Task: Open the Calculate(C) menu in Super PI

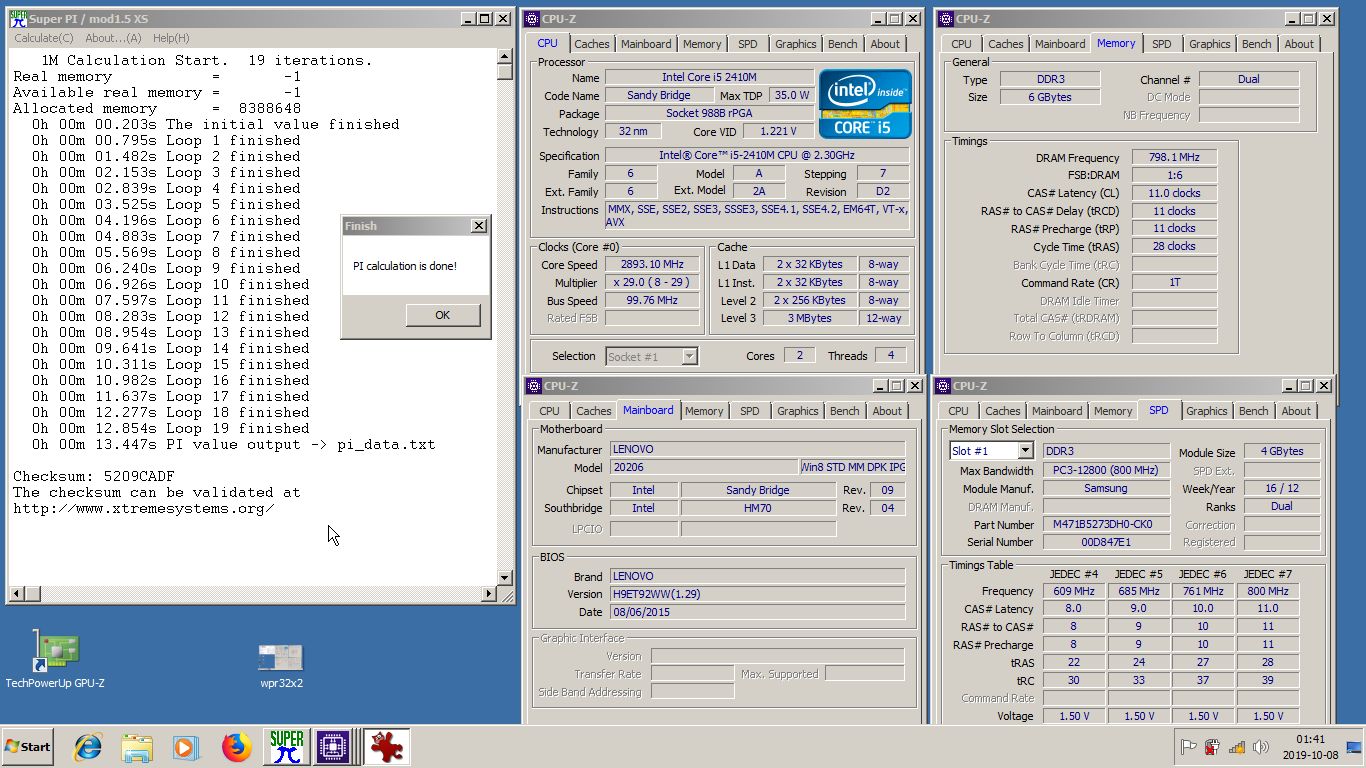Action: [x=43, y=38]
